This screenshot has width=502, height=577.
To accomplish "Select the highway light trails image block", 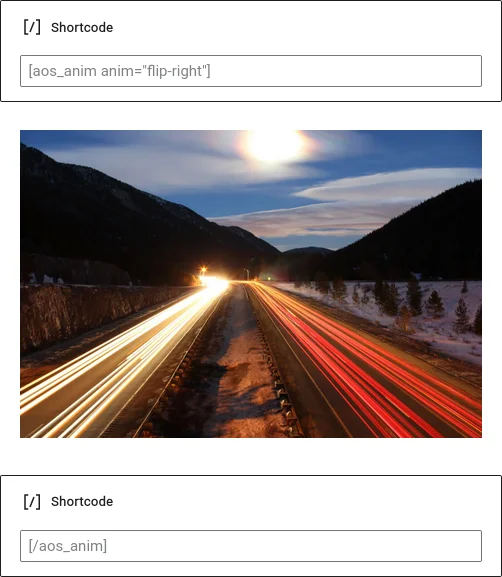I will pos(251,284).
